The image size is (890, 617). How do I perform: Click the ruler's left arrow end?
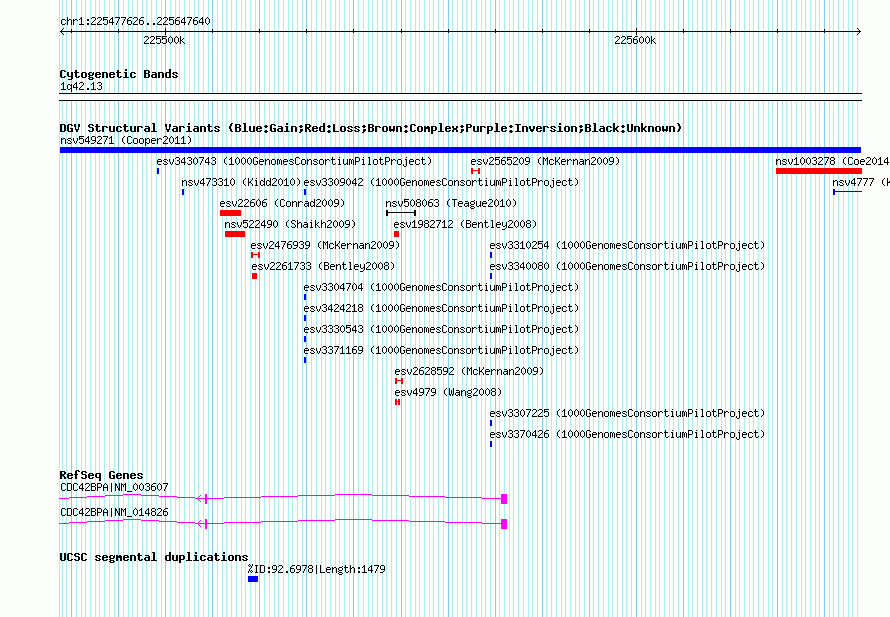[62, 32]
